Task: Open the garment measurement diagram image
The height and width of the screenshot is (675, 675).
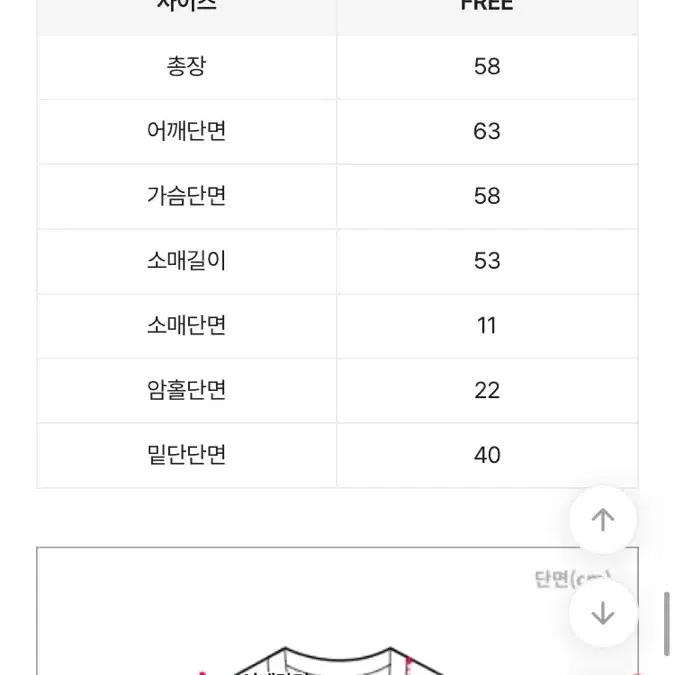Action: 337,611
